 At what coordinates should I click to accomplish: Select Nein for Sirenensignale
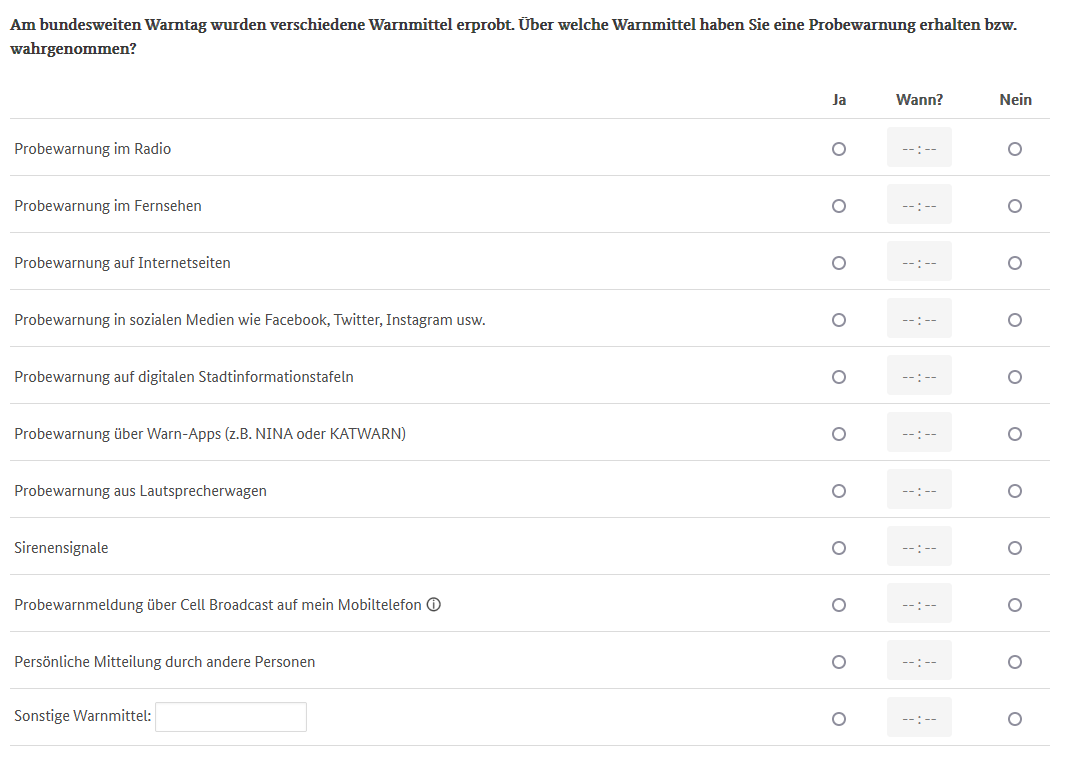pyautogui.click(x=1015, y=547)
